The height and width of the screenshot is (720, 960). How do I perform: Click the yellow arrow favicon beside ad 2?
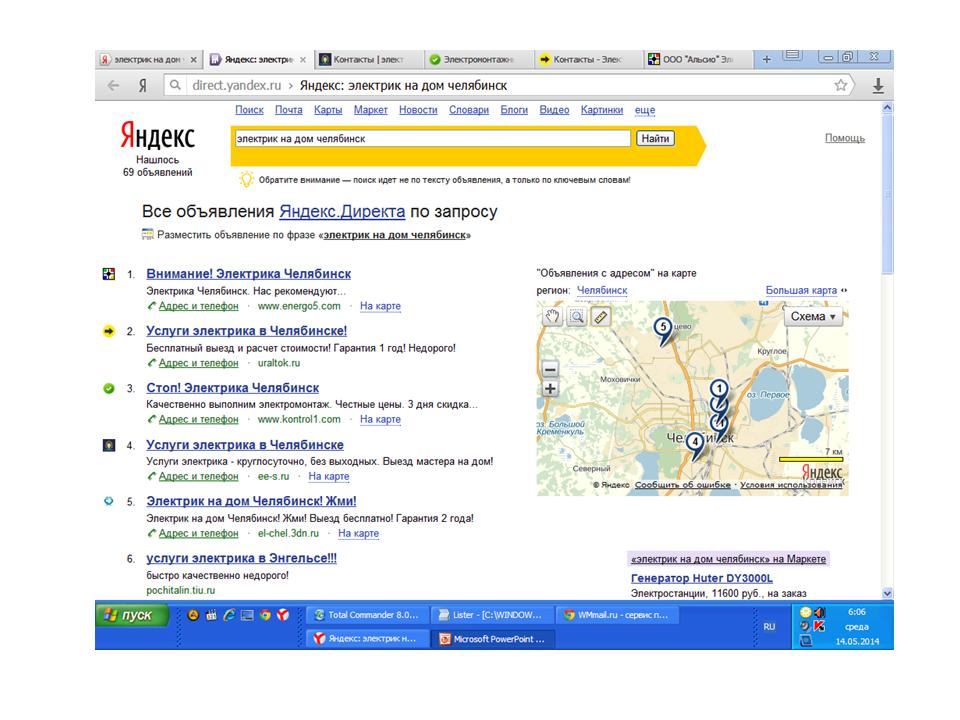click(108, 331)
